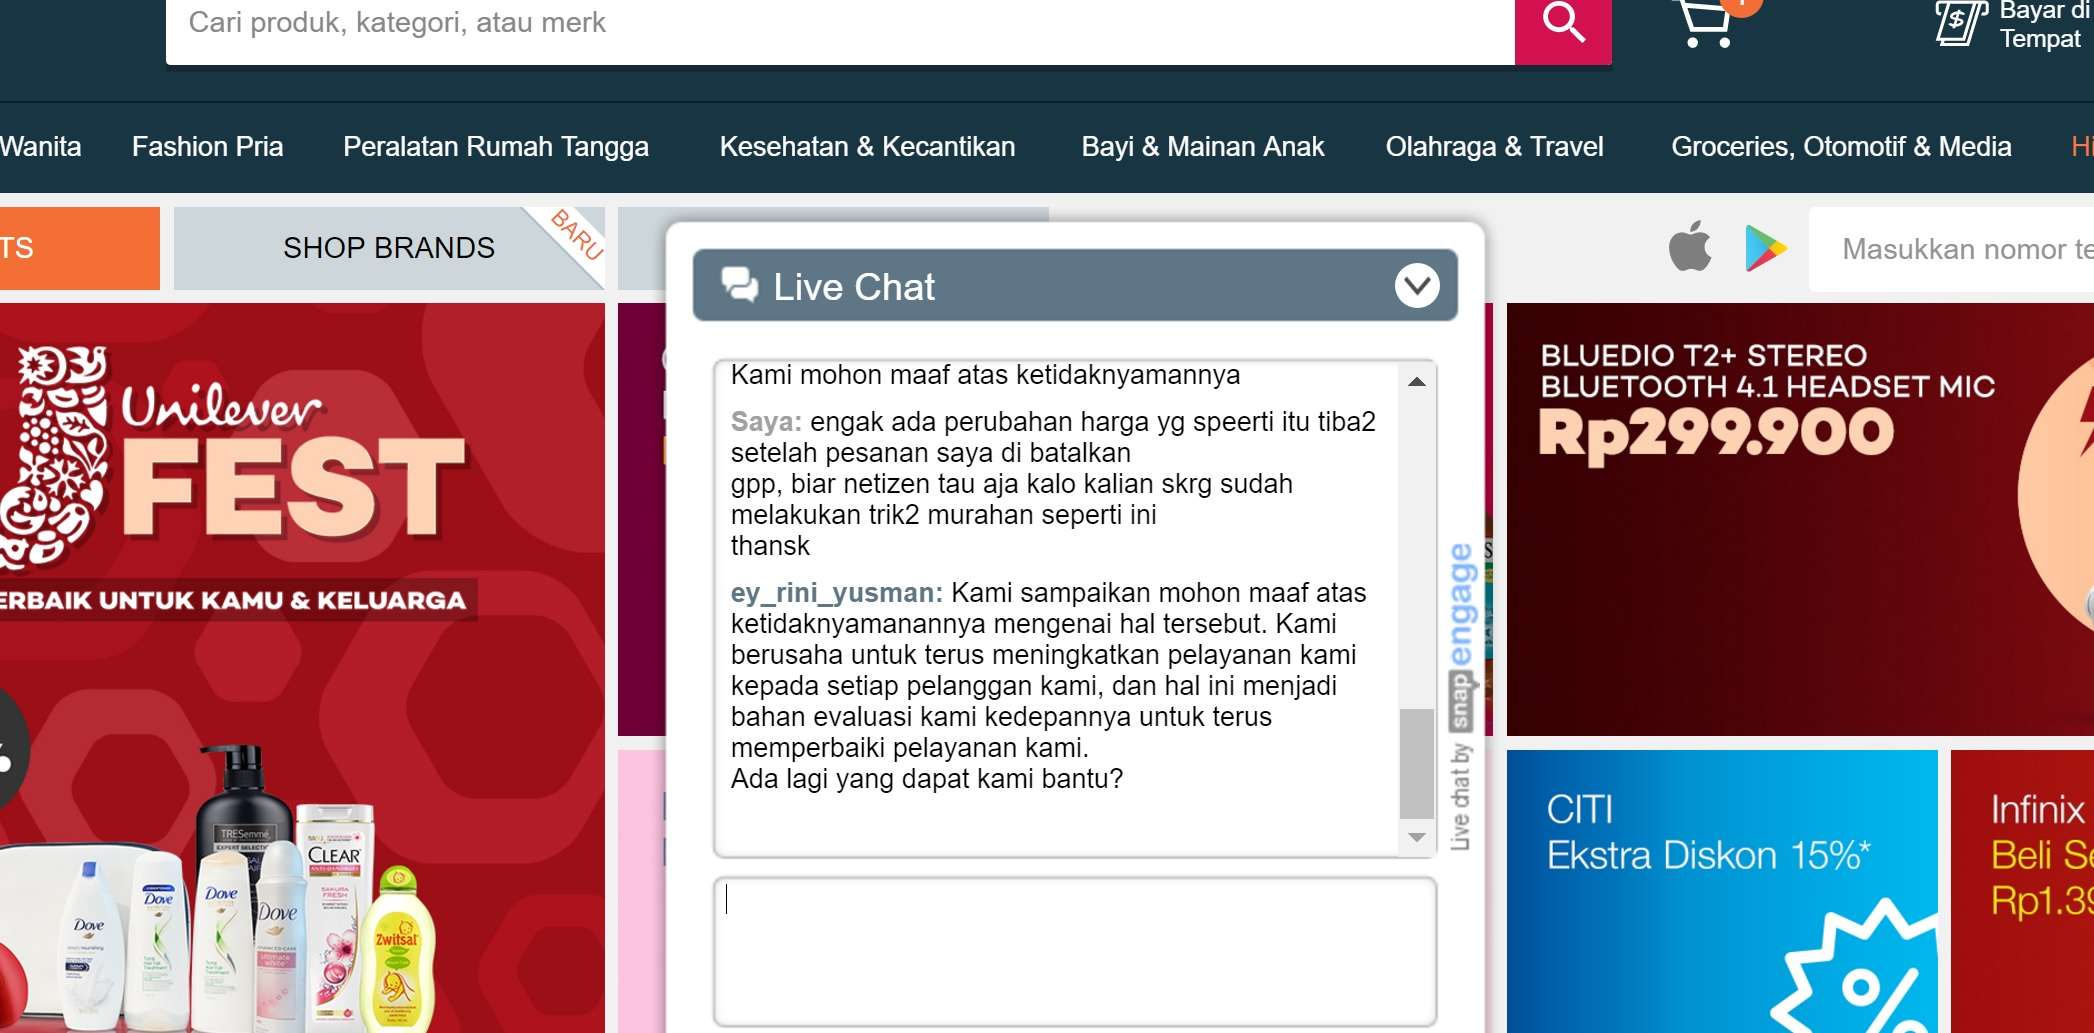Viewport: 2094px width, 1033px height.
Task: Click the Live Chat speech bubbles icon
Action: pos(740,285)
